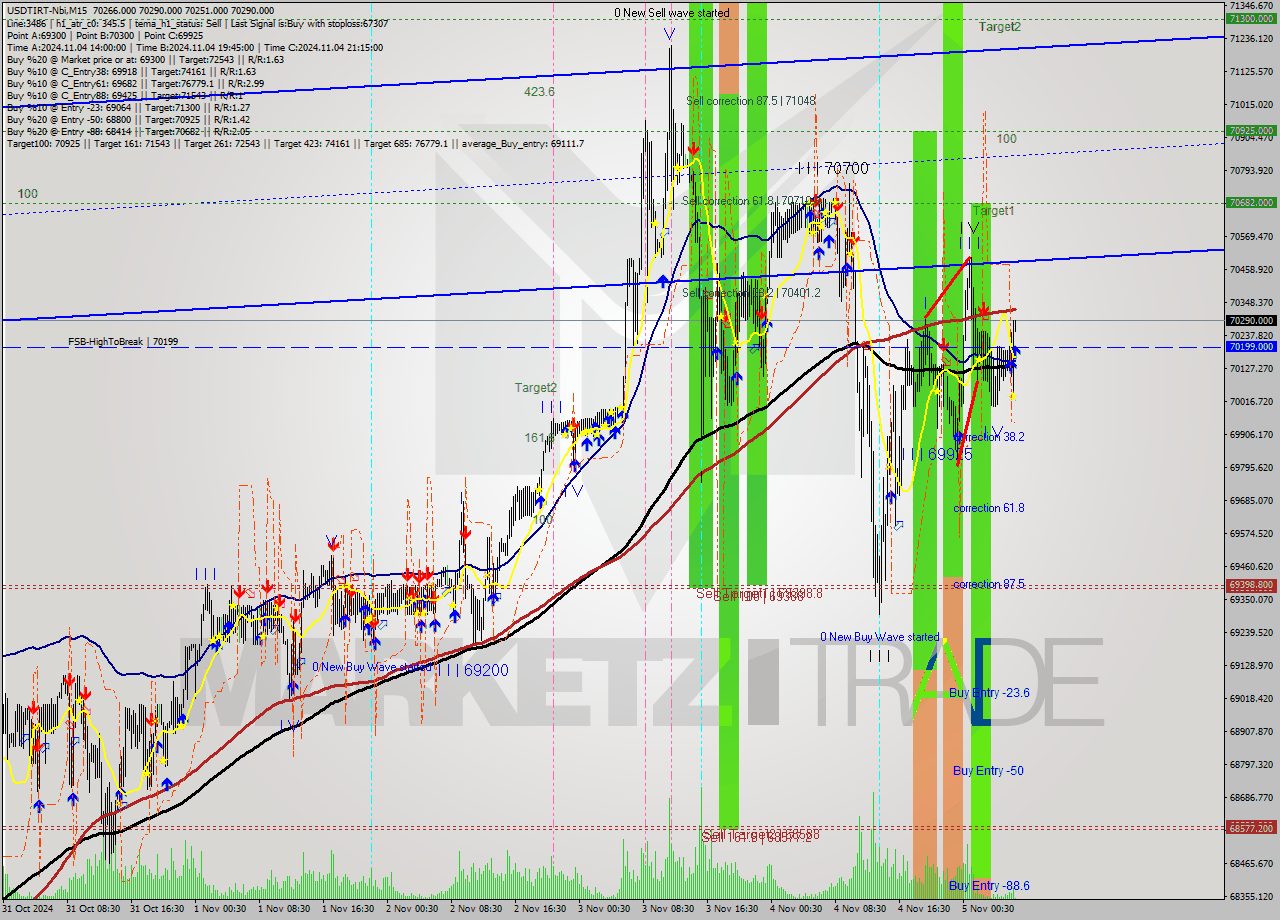Click the '1 Nov 08:30' time label
Viewport: 1280px width, 920px height.
pos(284,909)
